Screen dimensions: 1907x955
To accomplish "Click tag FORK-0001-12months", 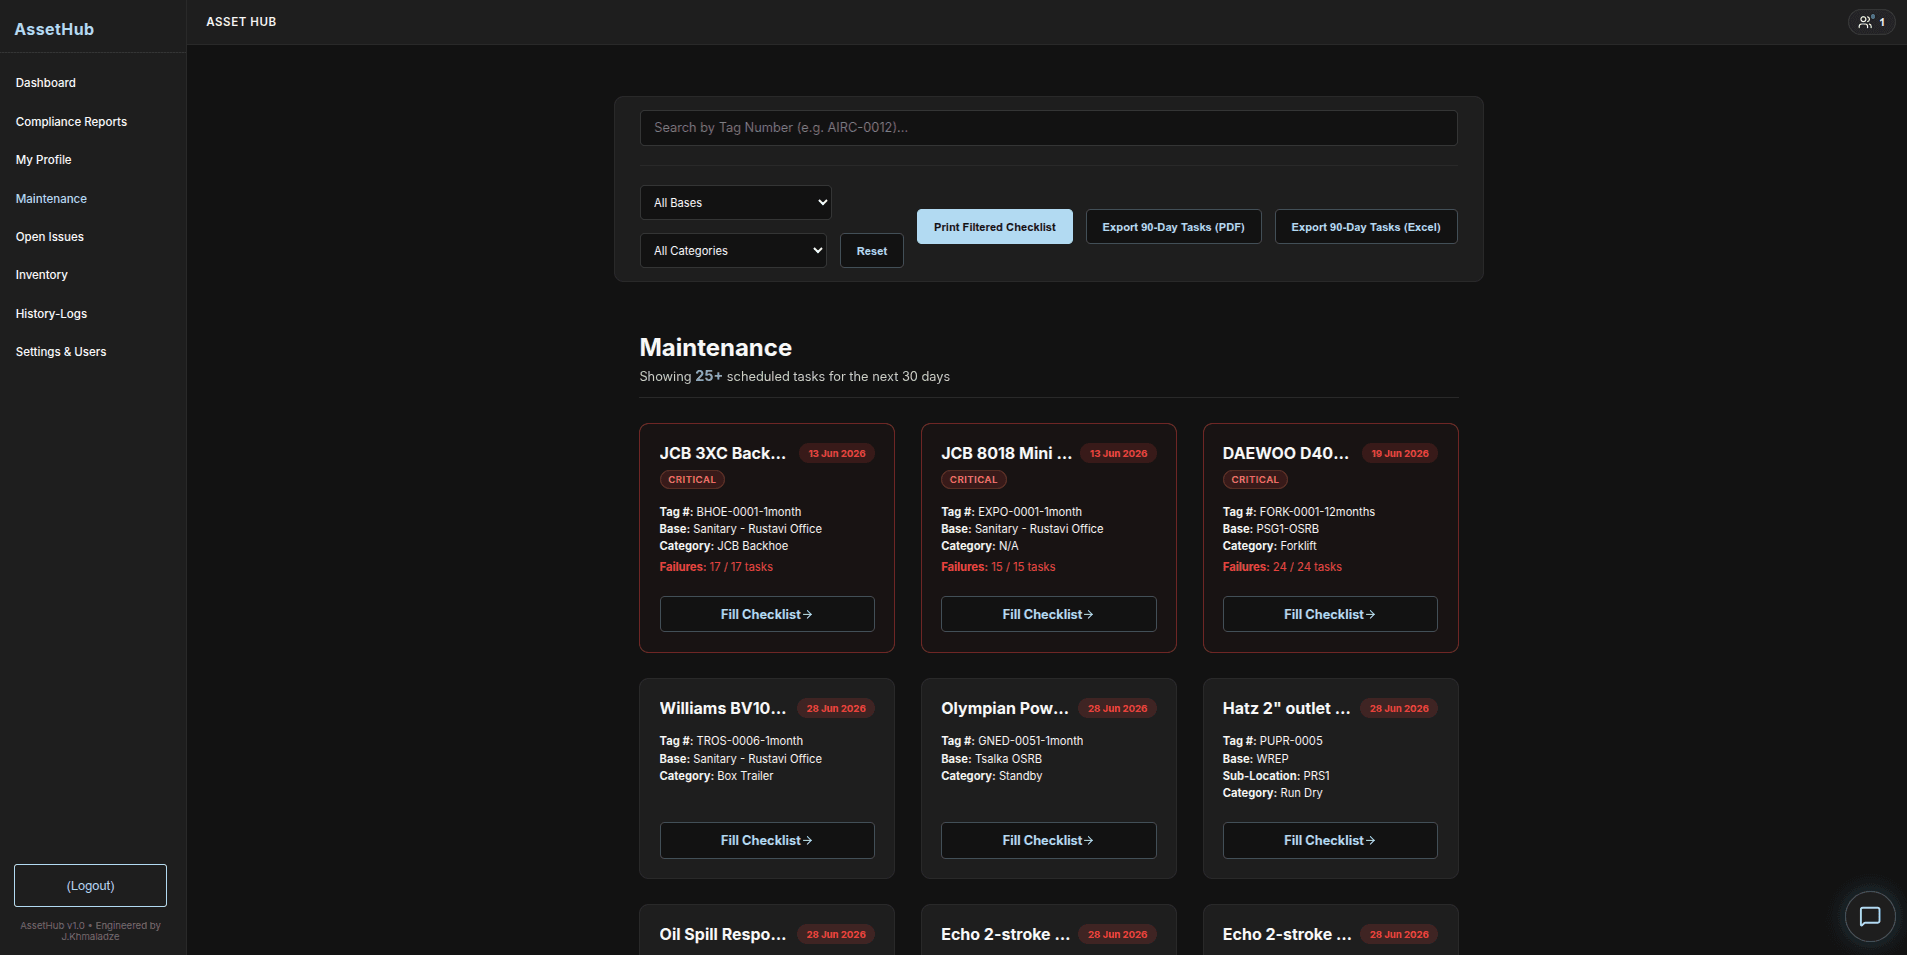I will point(1317,512).
